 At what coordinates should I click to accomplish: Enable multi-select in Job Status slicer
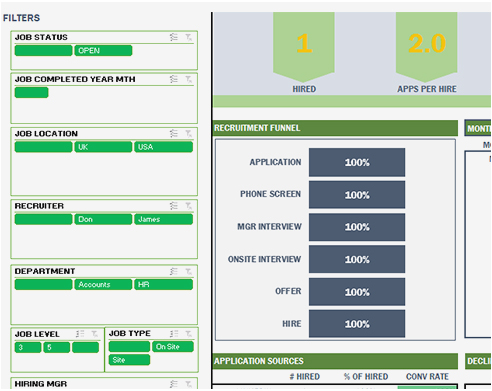tap(174, 37)
